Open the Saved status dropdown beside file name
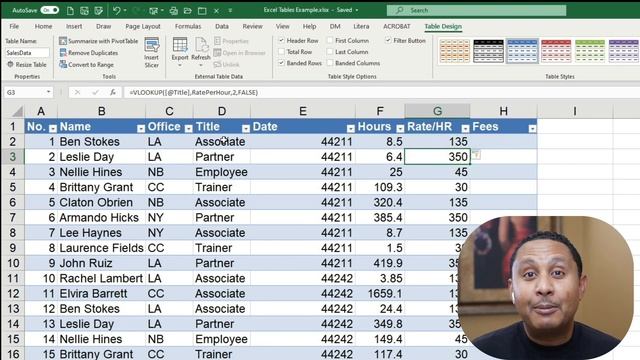This screenshot has height=360, width=640. tap(357, 10)
